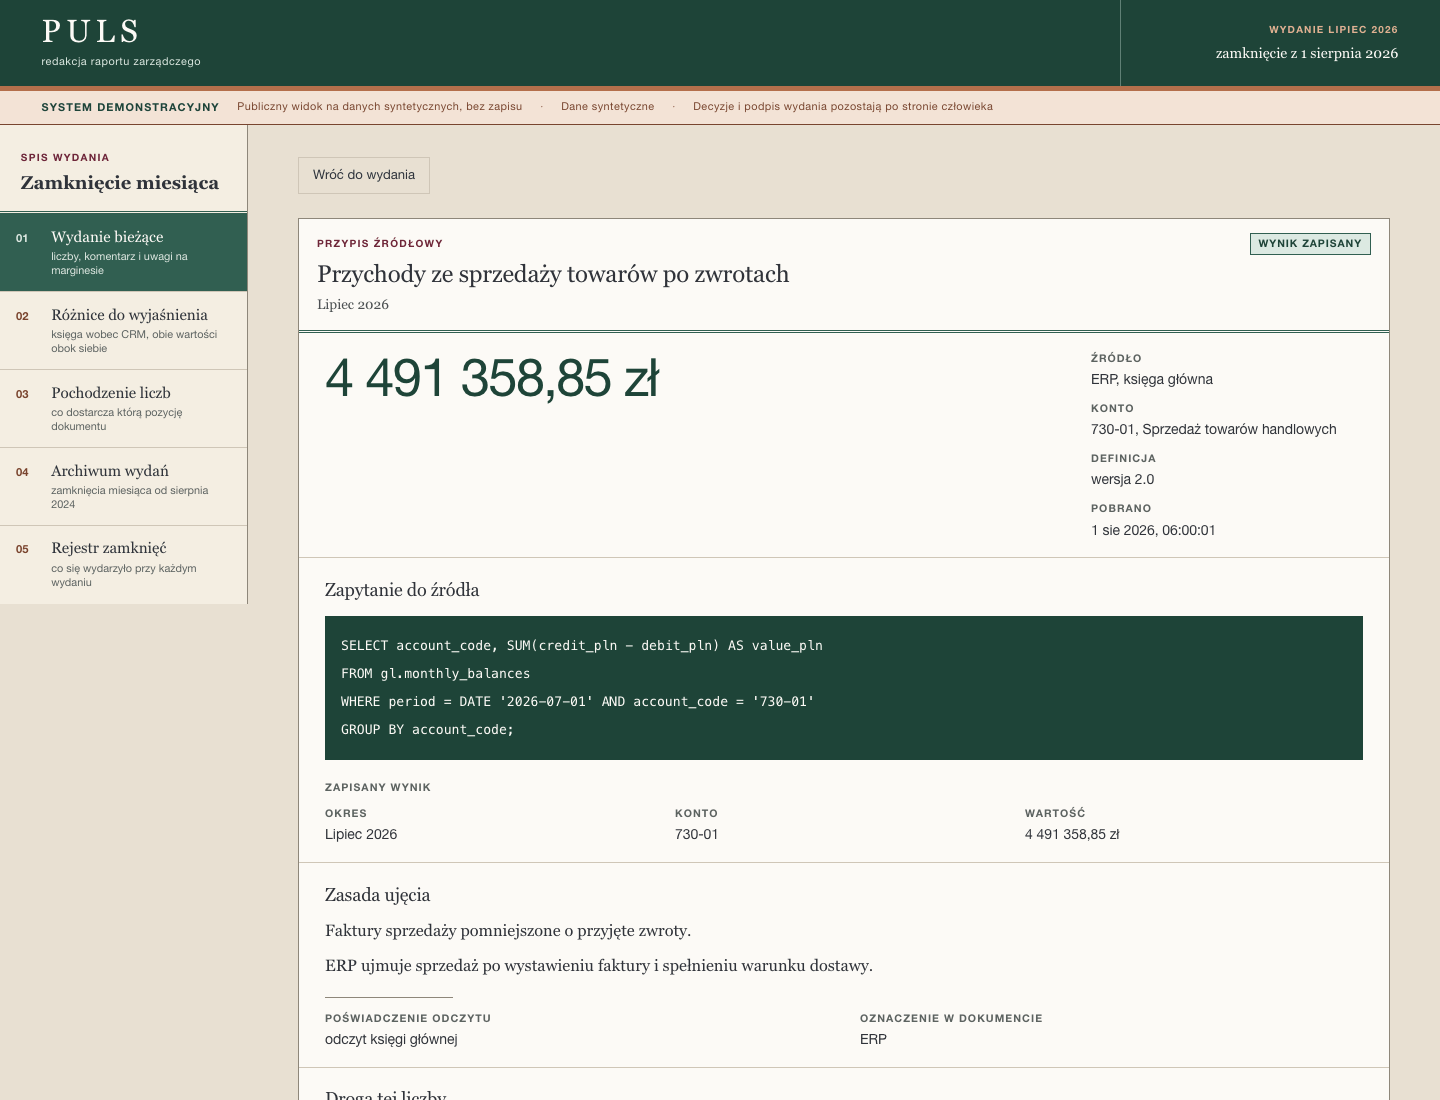Click the "Zamknięcie miesiąca" sidebar title
This screenshot has height=1100, width=1440.
(x=120, y=183)
